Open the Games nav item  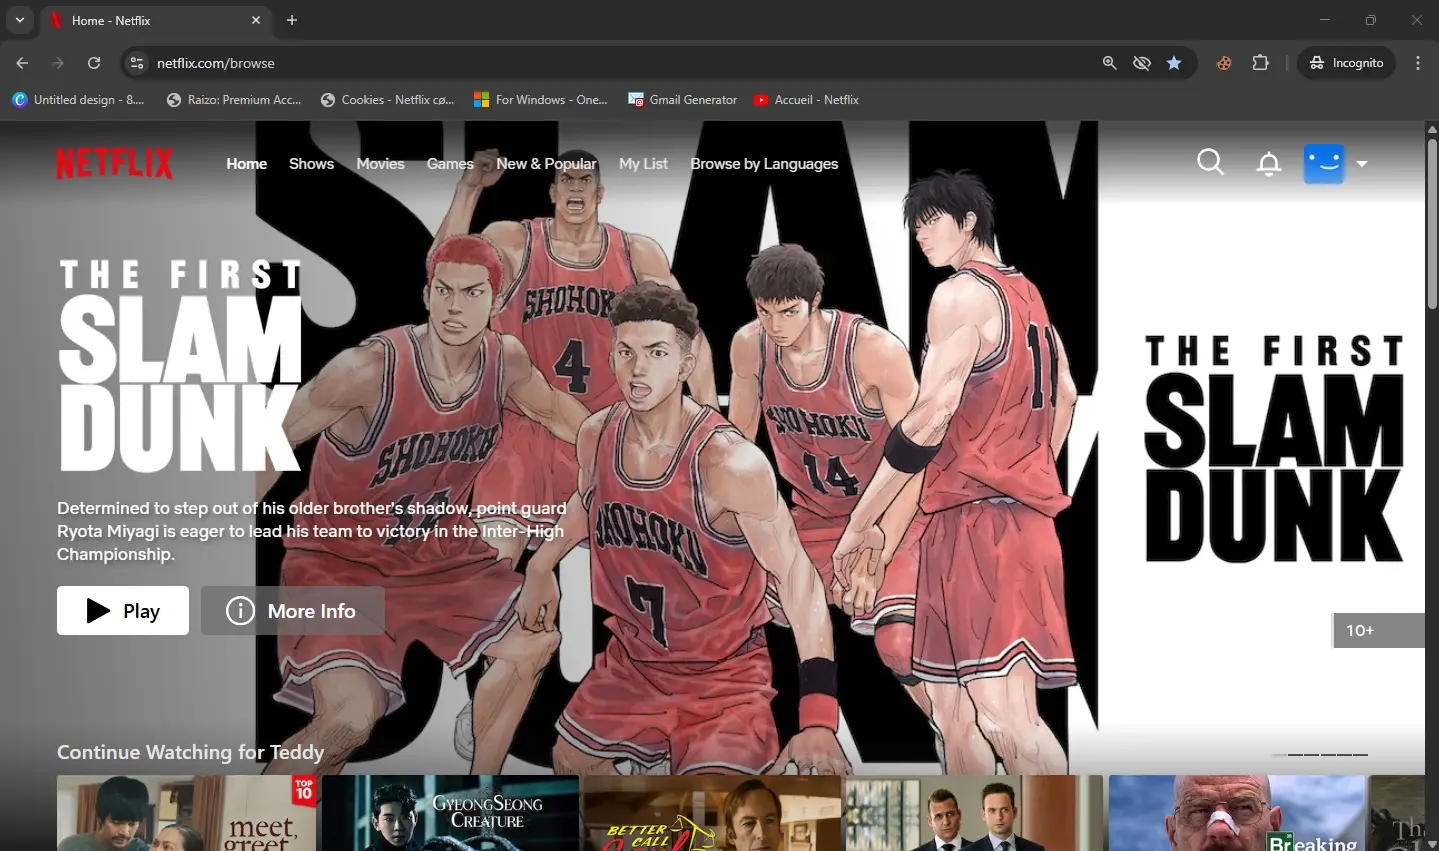tap(450, 164)
